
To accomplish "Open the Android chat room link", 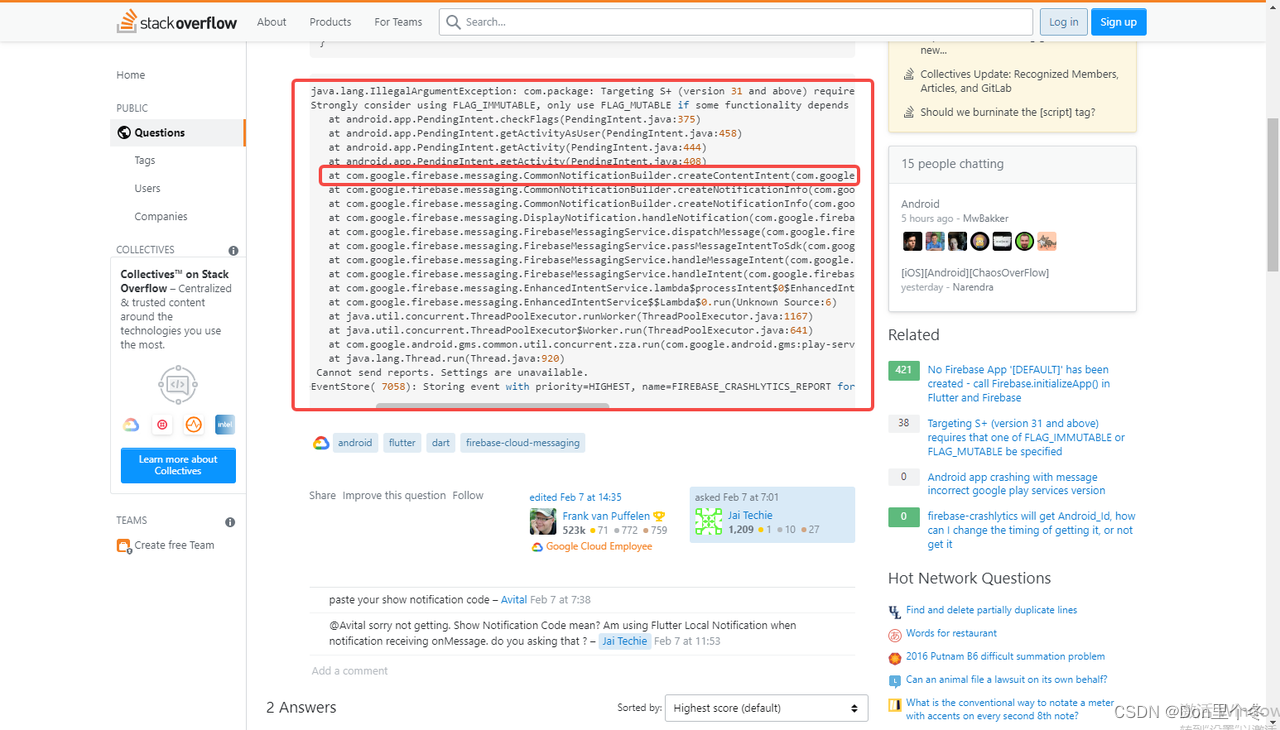I will pos(920,204).
